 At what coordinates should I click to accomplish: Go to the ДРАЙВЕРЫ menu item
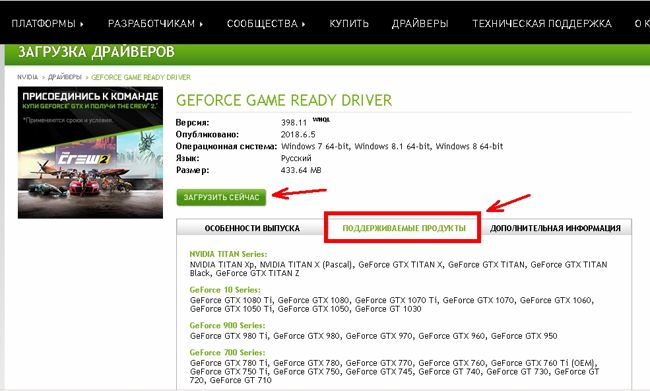point(420,24)
